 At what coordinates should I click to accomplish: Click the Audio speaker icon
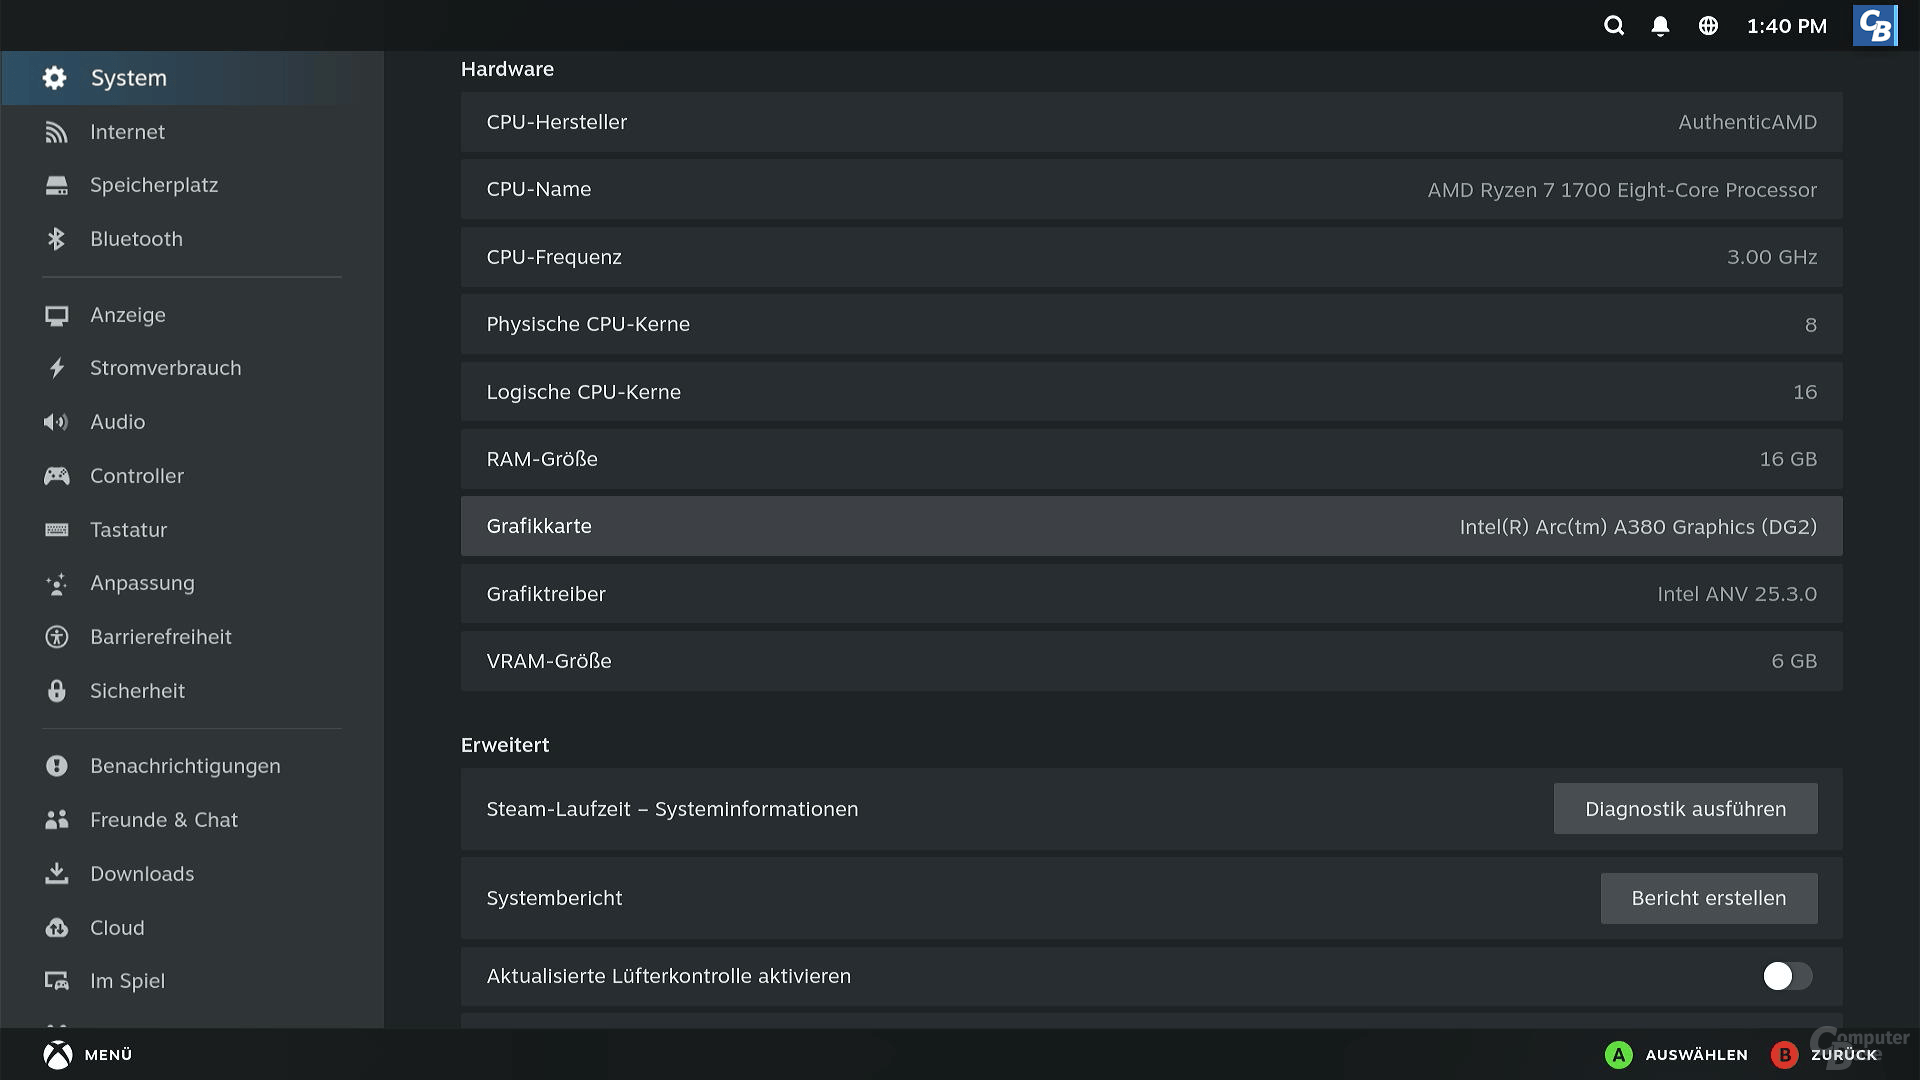coord(56,422)
